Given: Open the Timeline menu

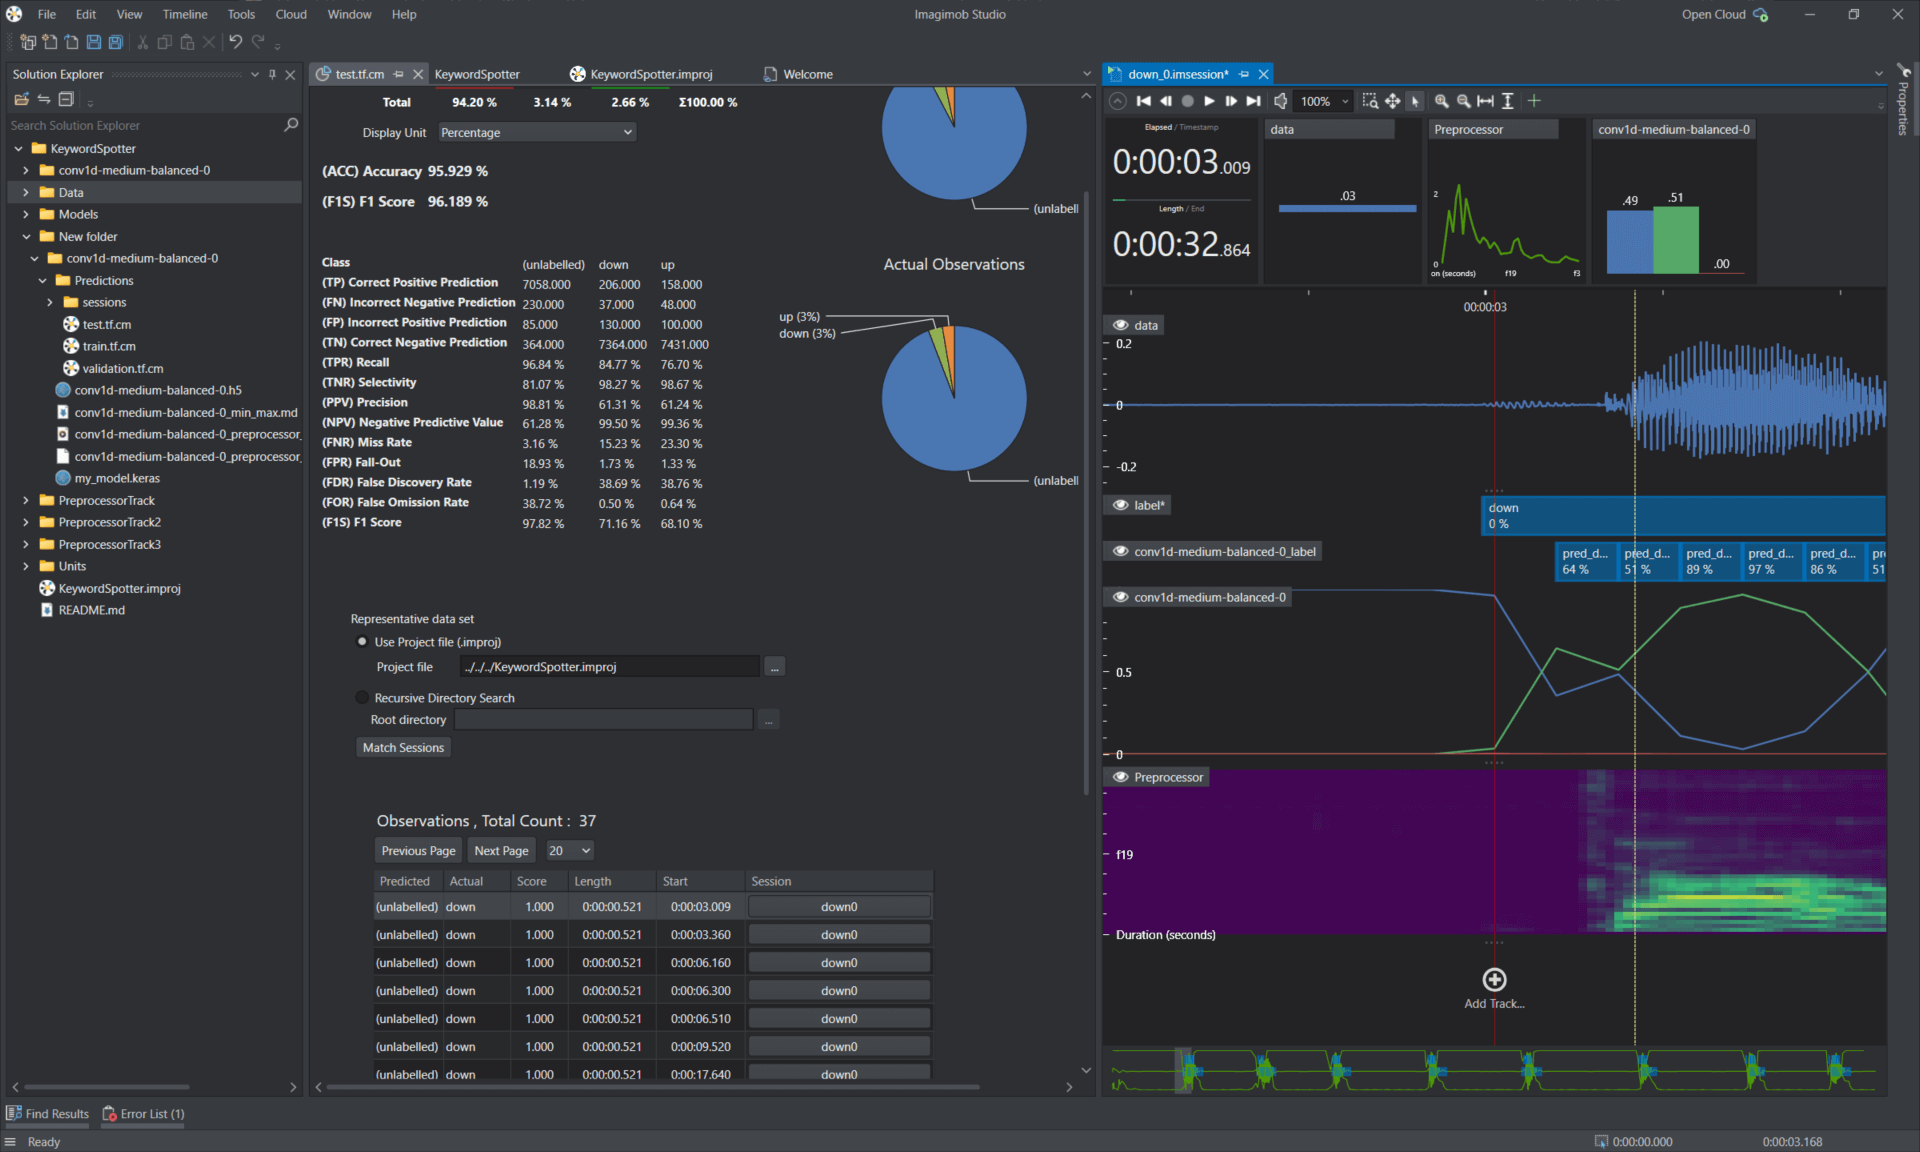Looking at the screenshot, I should (184, 14).
